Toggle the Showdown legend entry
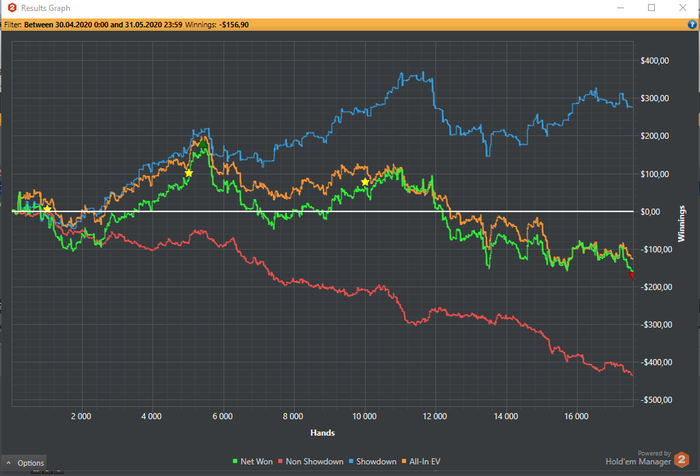This screenshot has height=476, width=700. click(372, 461)
